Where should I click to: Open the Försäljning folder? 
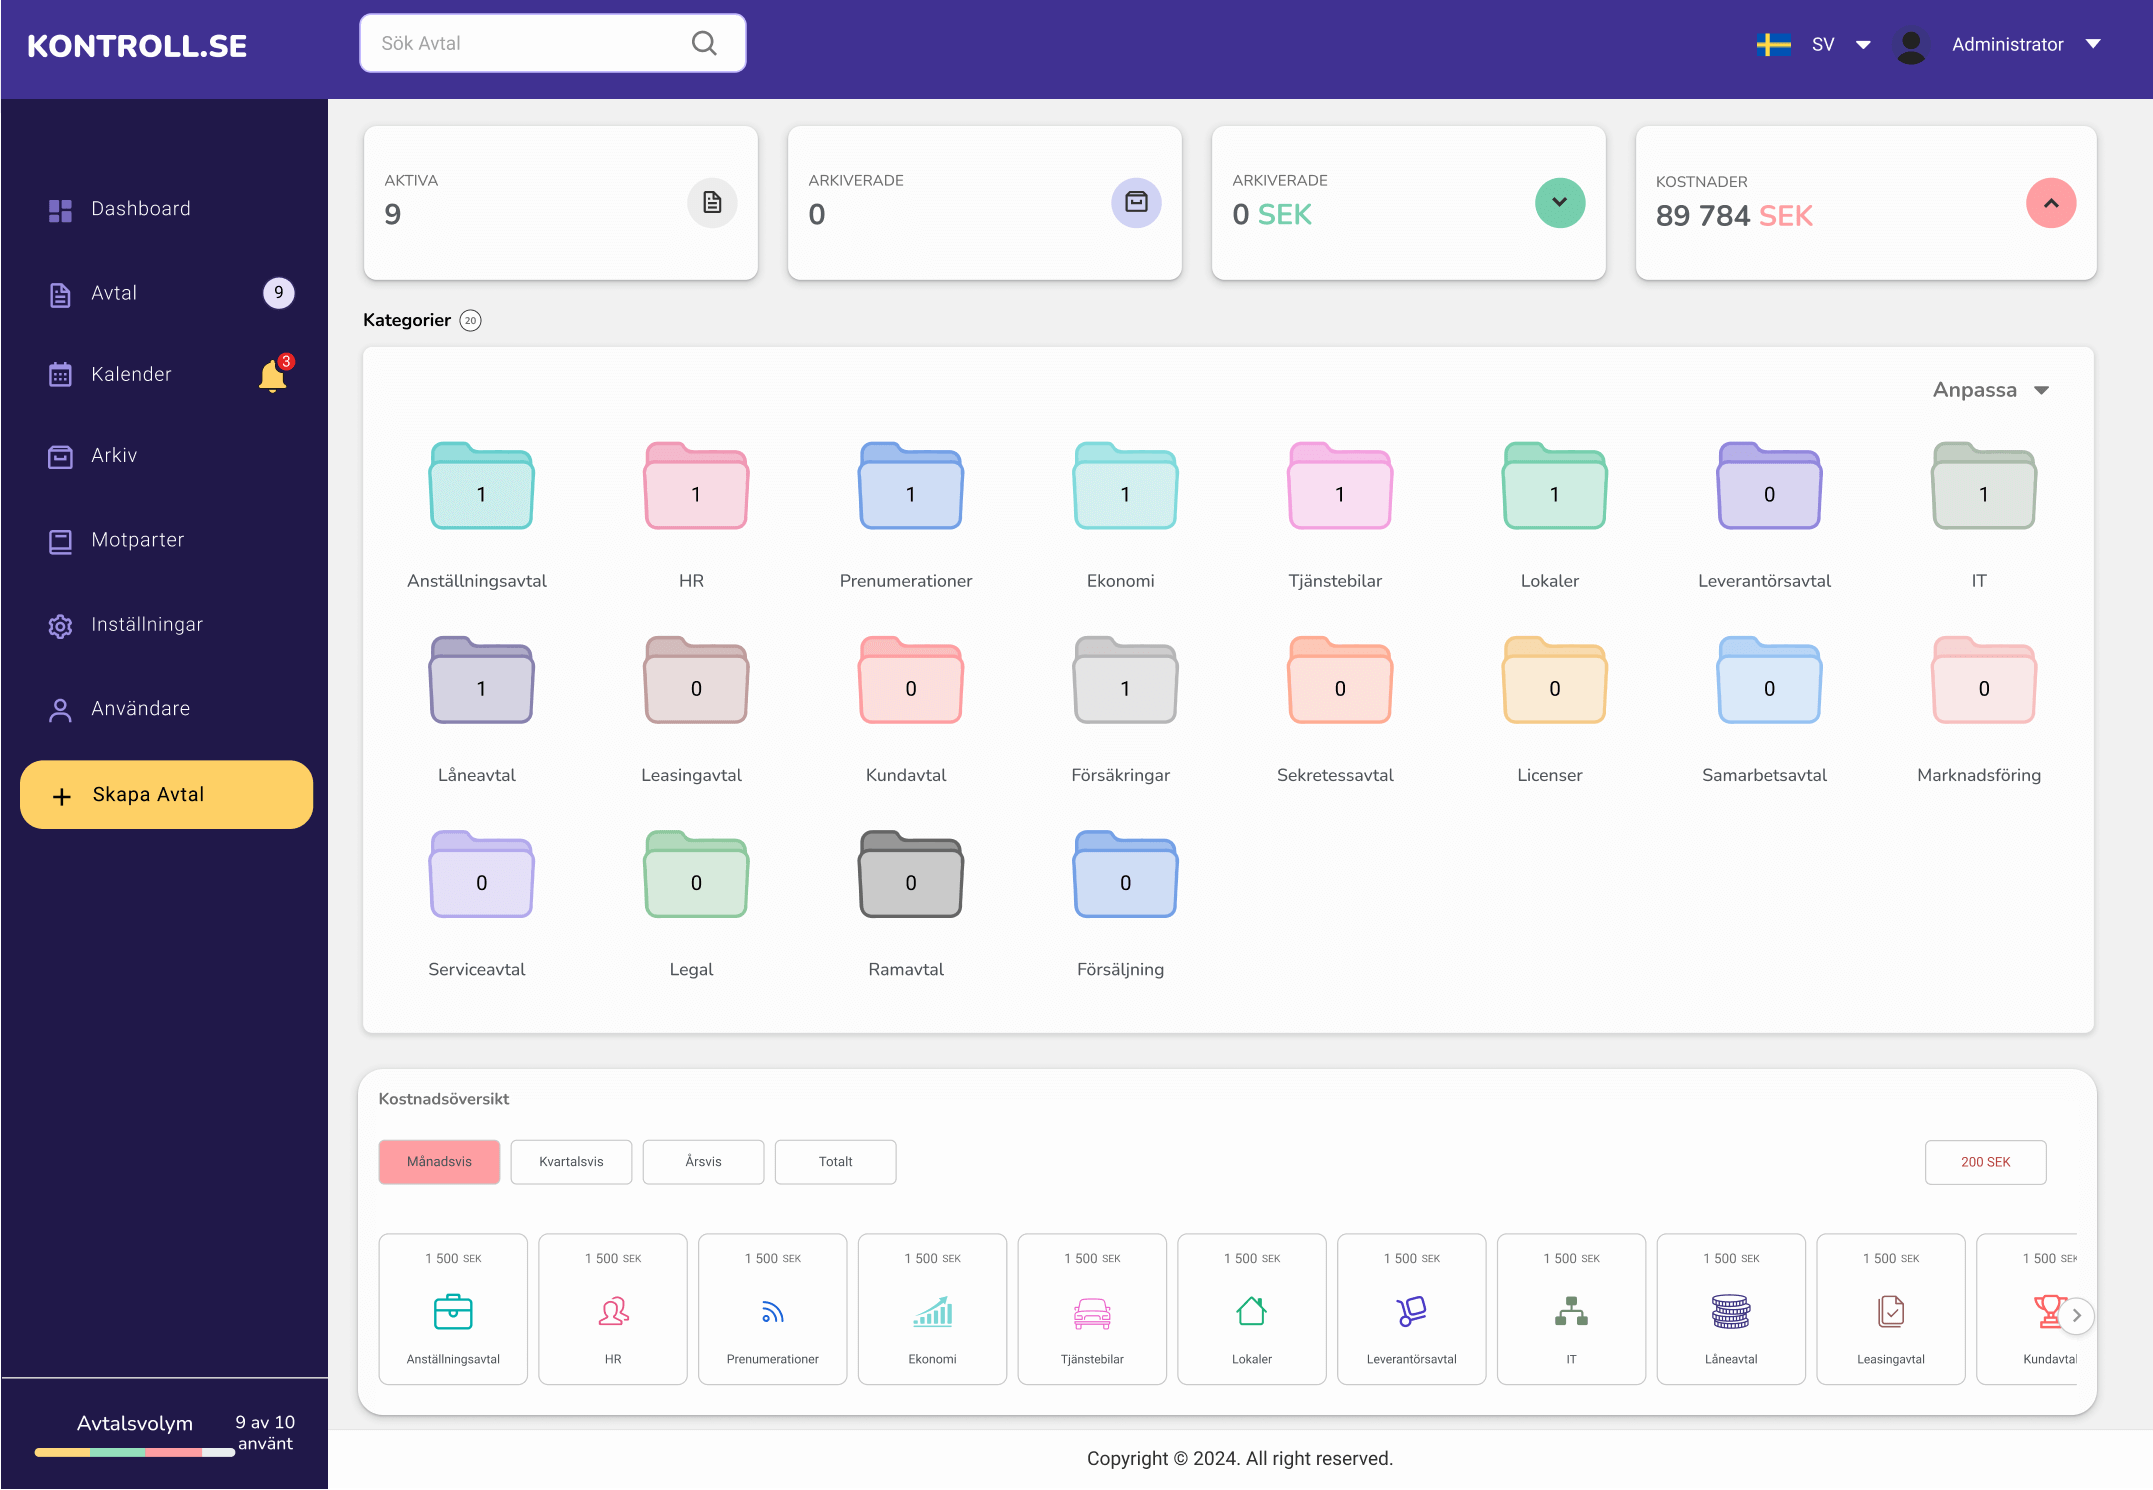1125,874
